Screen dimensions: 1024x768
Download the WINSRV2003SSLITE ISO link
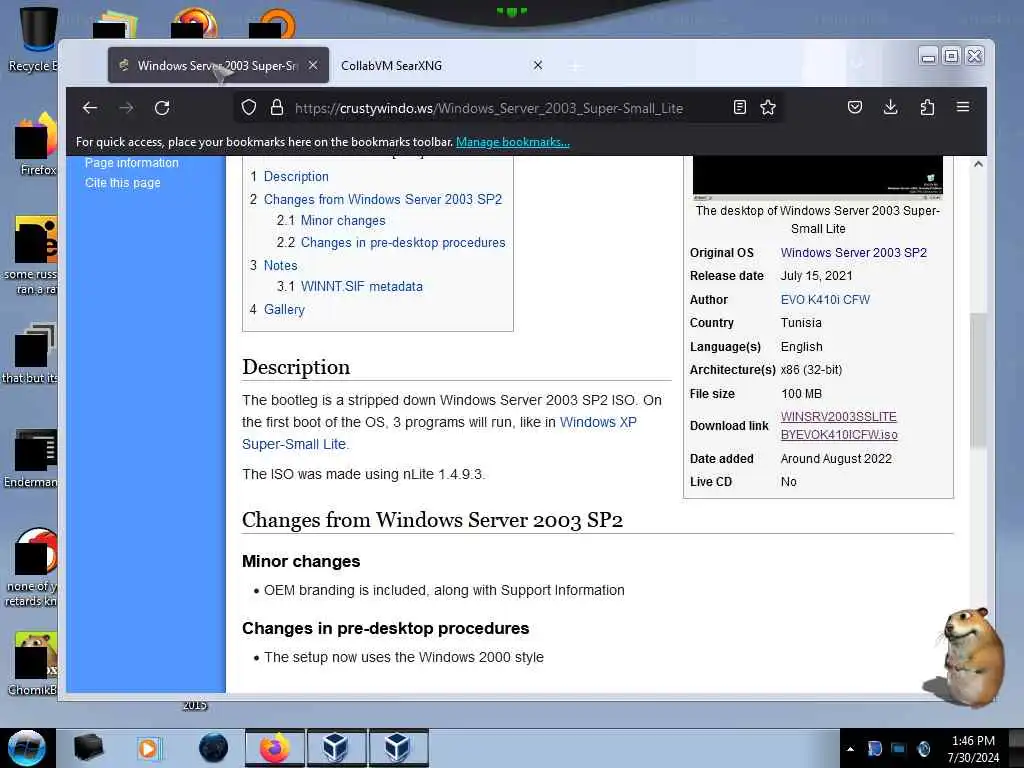click(839, 426)
